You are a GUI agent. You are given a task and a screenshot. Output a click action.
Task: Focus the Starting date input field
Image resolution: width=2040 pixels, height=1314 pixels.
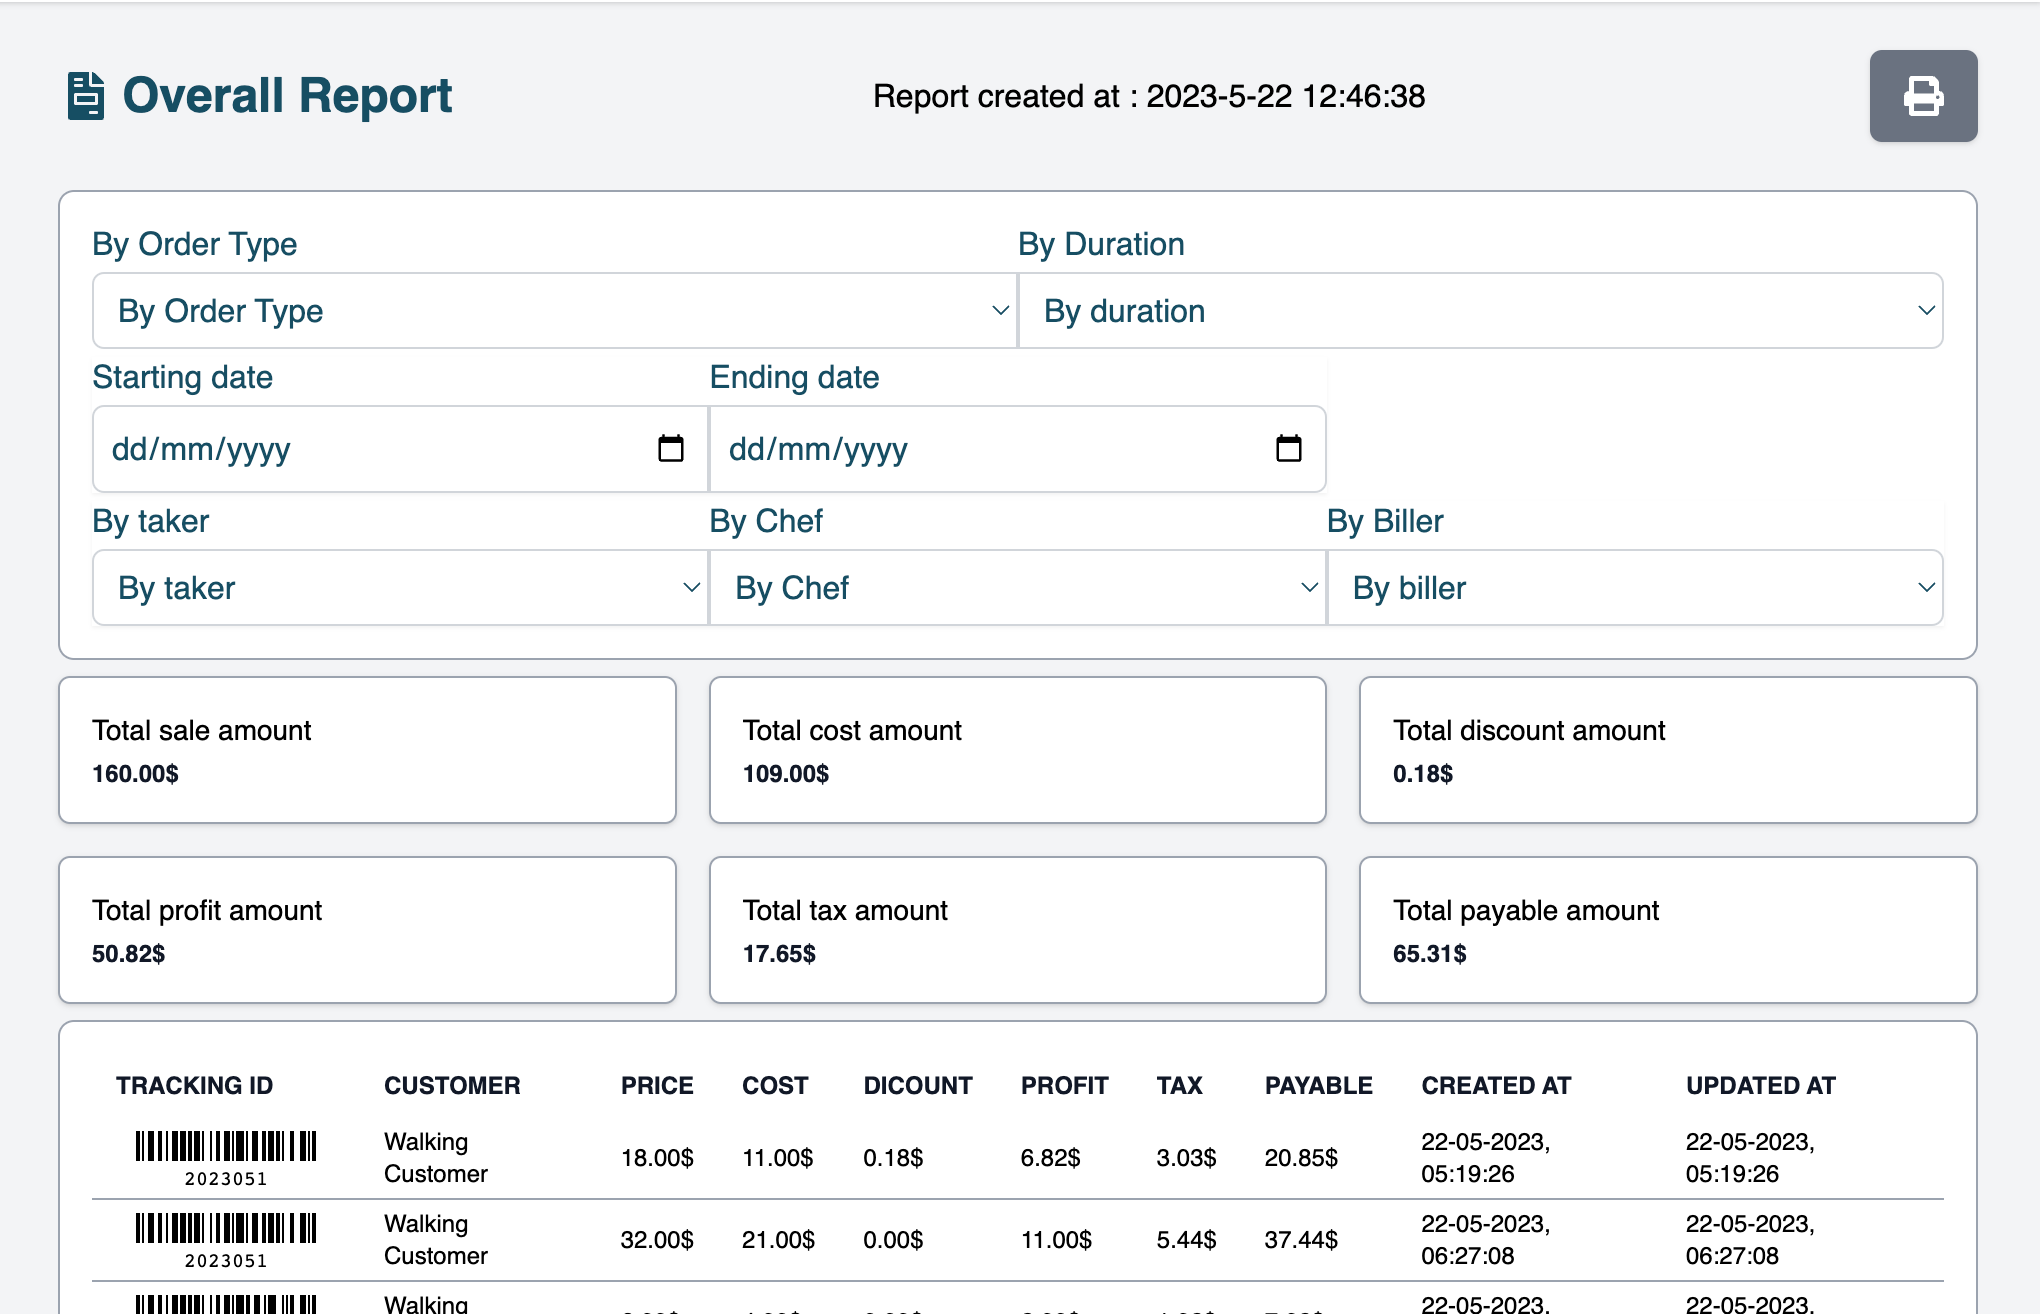(370, 449)
